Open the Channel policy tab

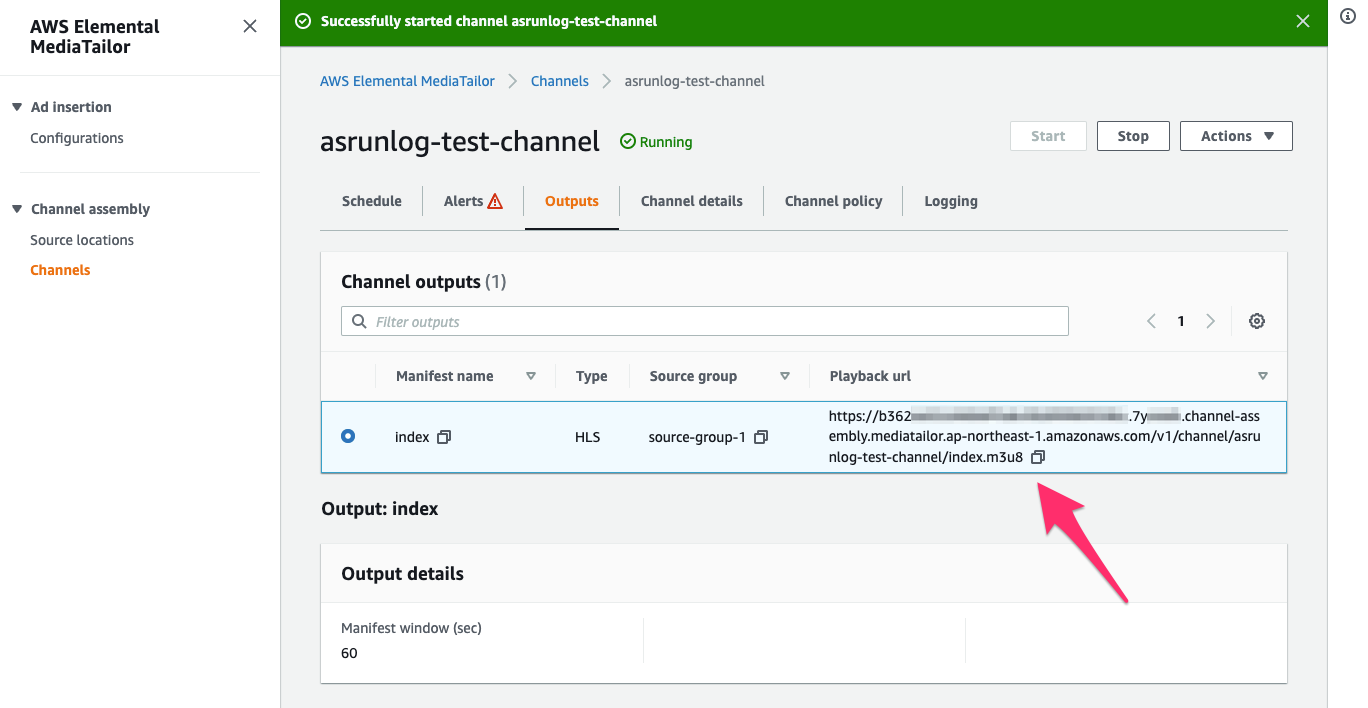point(834,201)
